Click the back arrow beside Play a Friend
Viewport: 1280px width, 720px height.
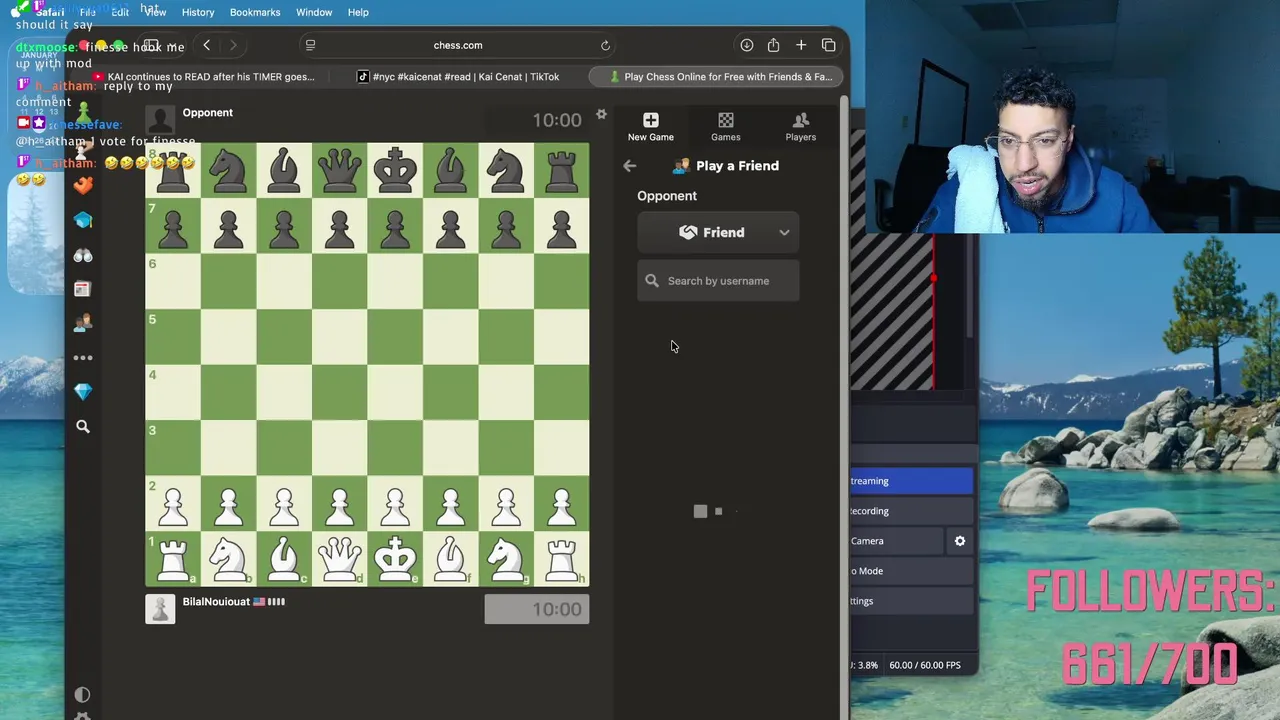(x=629, y=166)
